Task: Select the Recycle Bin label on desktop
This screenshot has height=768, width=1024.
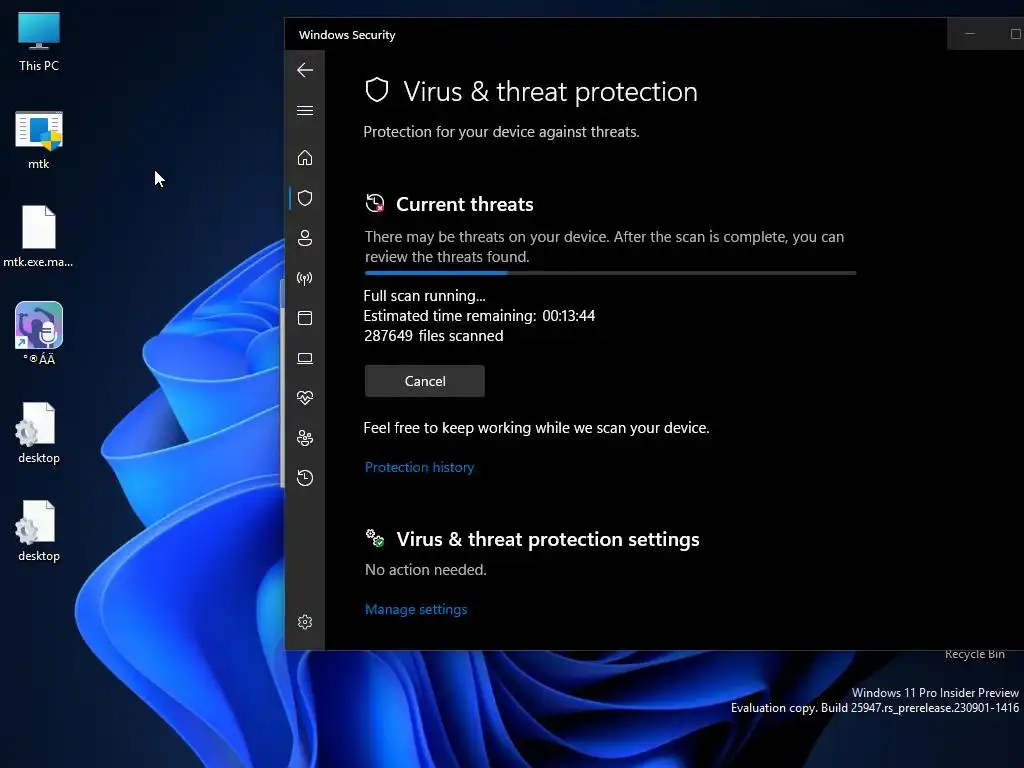Action: [974, 654]
